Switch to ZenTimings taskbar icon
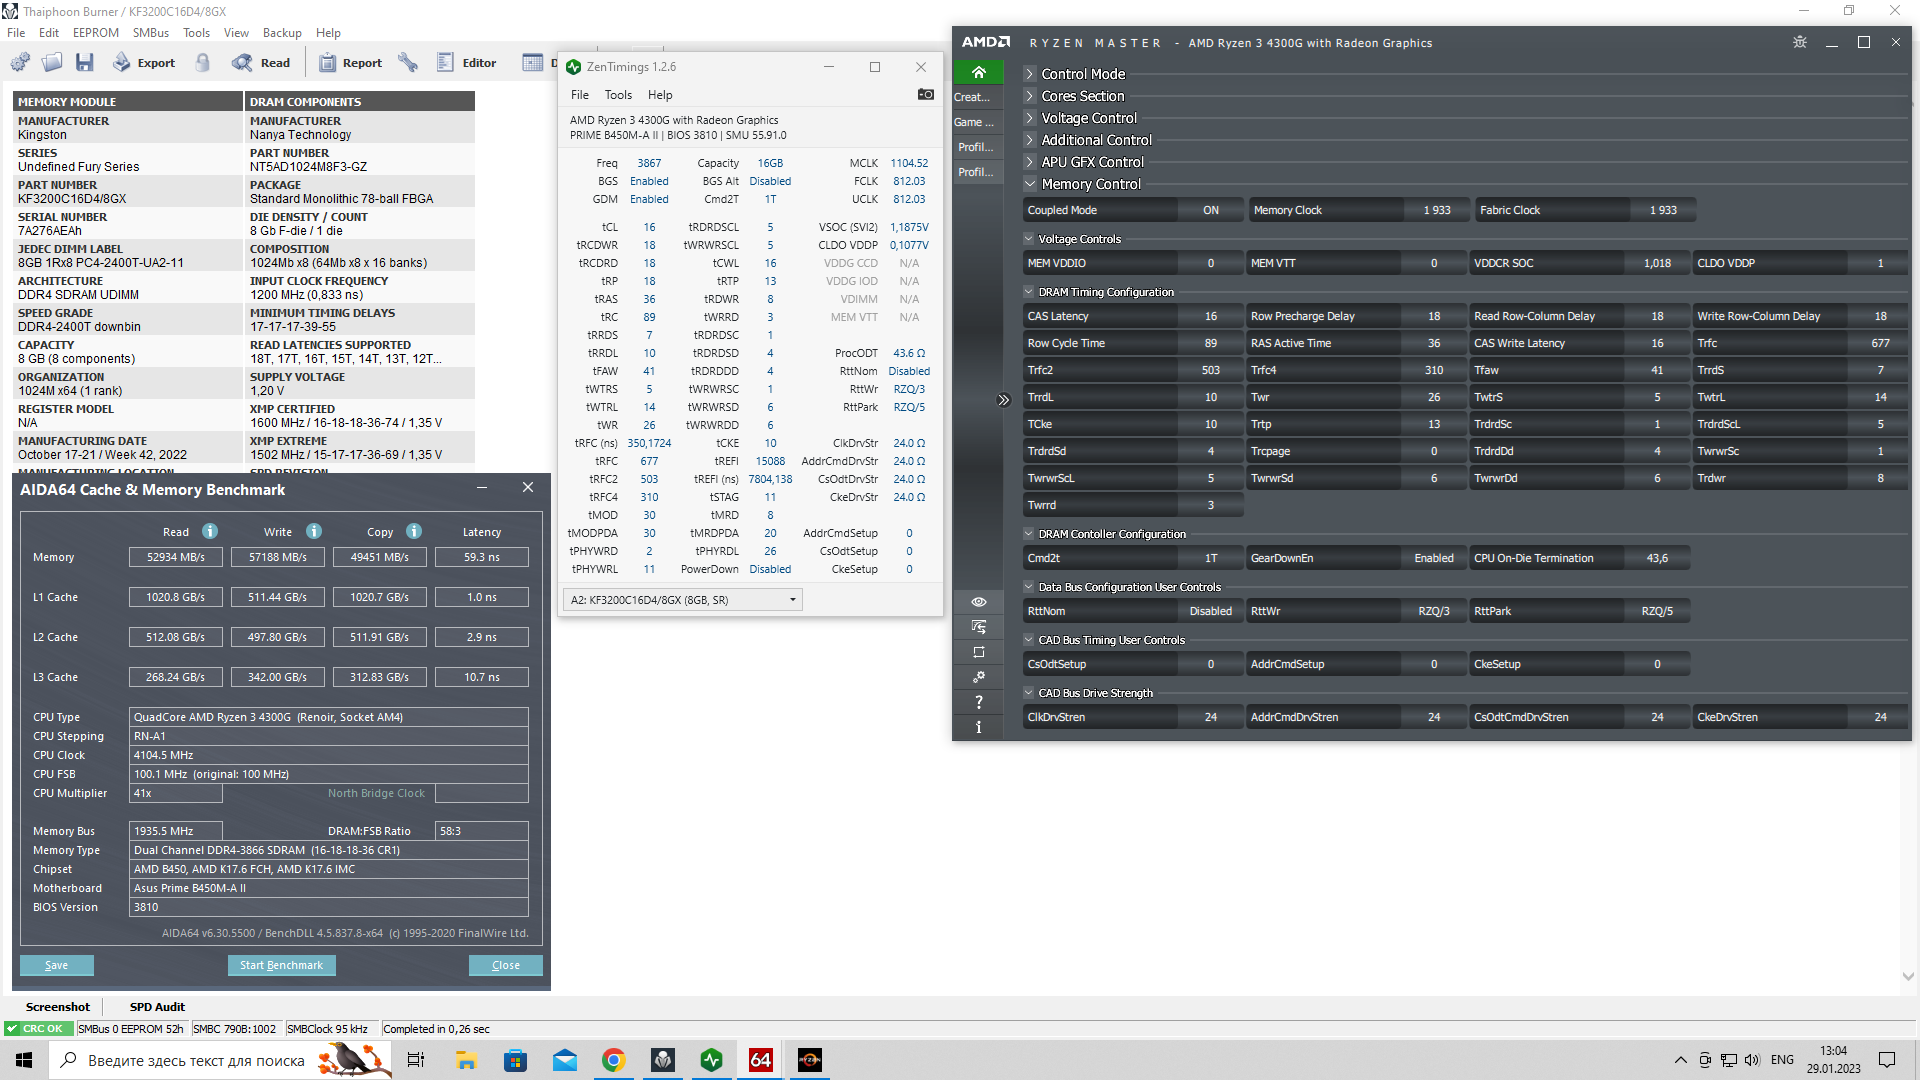 [x=712, y=1060]
